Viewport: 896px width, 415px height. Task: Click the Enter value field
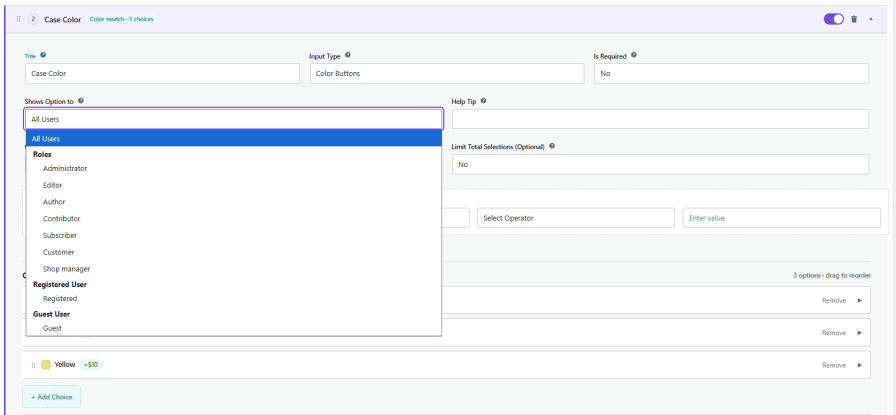click(782, 218)
